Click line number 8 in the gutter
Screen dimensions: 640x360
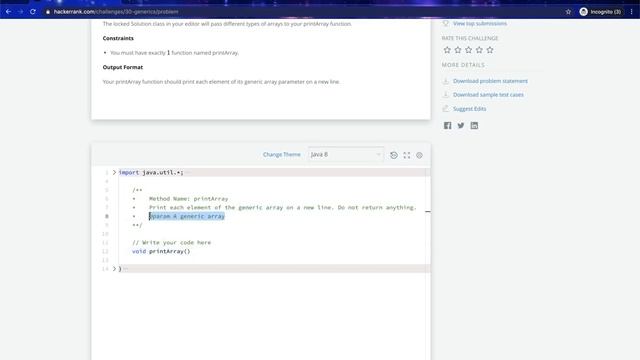107,216
